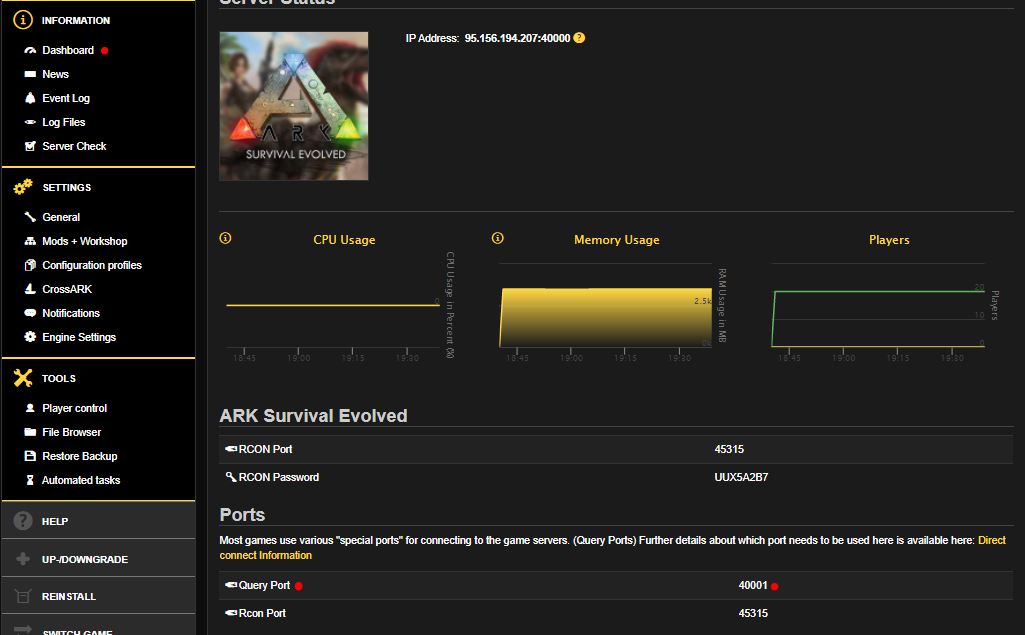Click the CPU Usage info icon
The width and height of the screenshot is (1025, 635).
pos(226,237)
